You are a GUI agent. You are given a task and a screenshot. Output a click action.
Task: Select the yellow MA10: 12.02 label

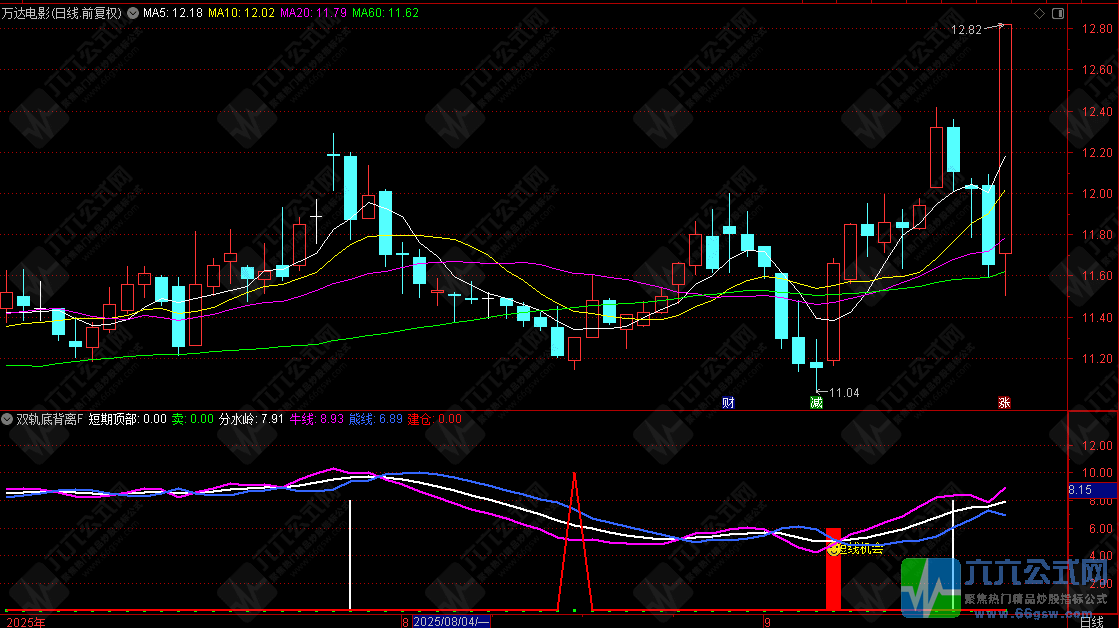tap(241, 13)
